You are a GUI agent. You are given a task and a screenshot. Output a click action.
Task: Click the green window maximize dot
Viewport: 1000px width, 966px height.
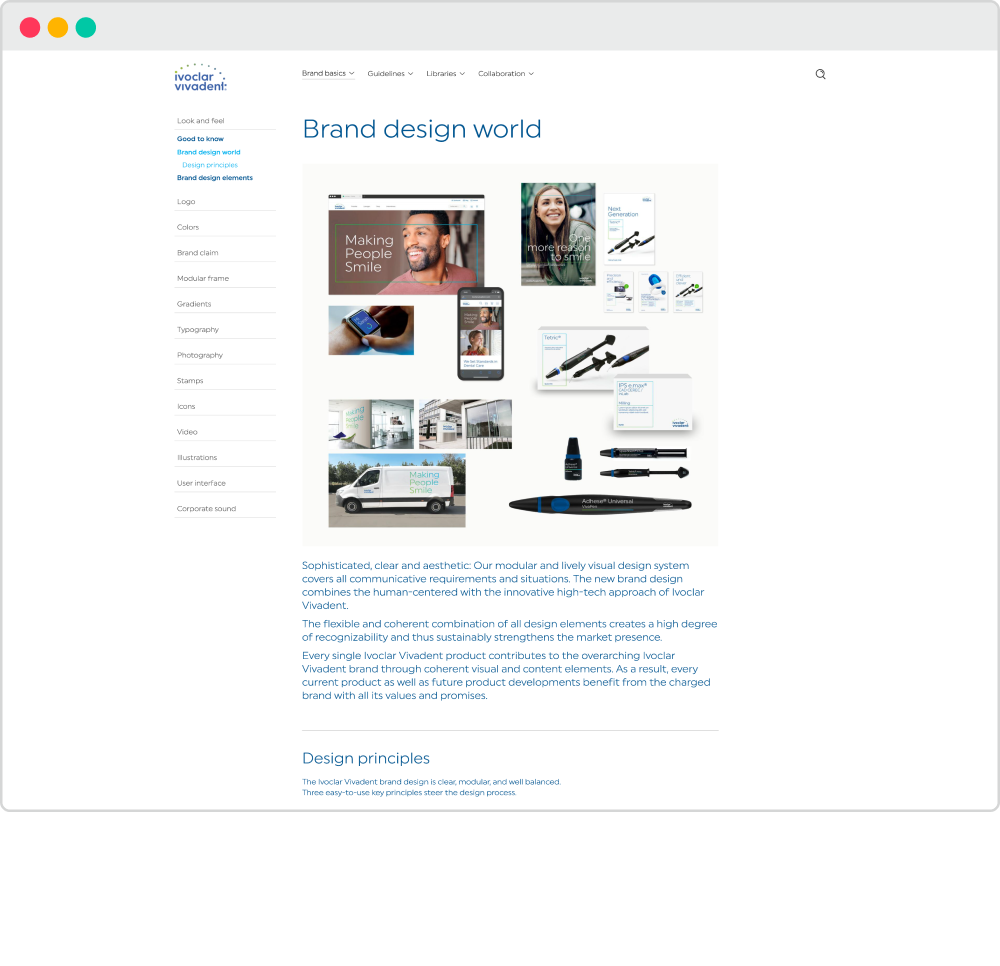pyautogui.click(x=86, y=27)
